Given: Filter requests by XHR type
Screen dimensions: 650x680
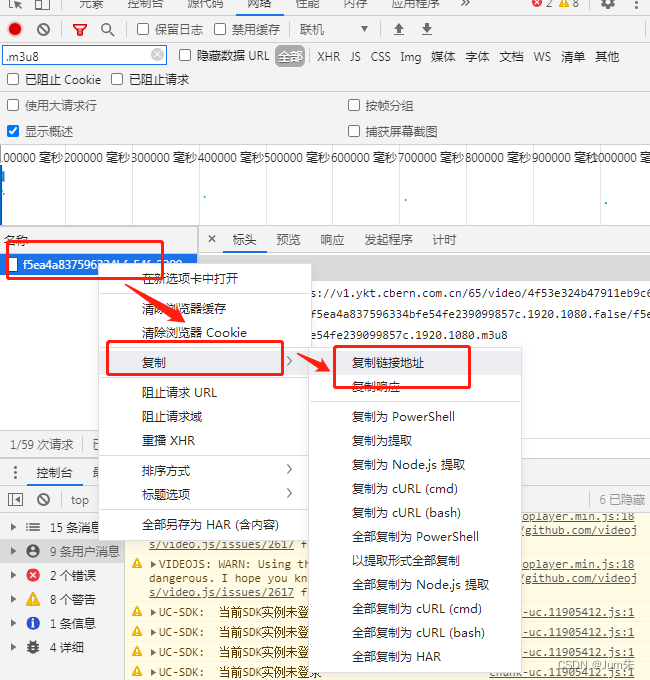Looking at the screenshot, I should coord(328,57).
